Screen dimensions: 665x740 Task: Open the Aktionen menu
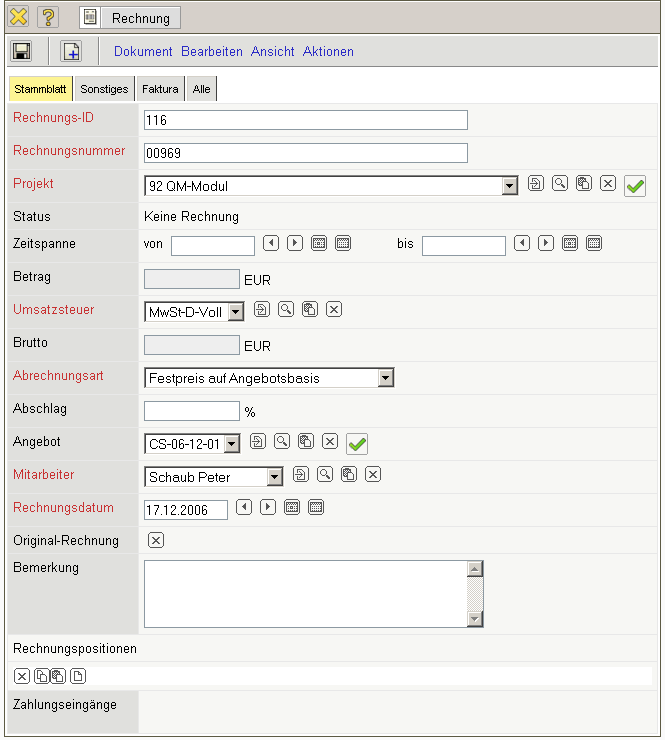point(328,51)
